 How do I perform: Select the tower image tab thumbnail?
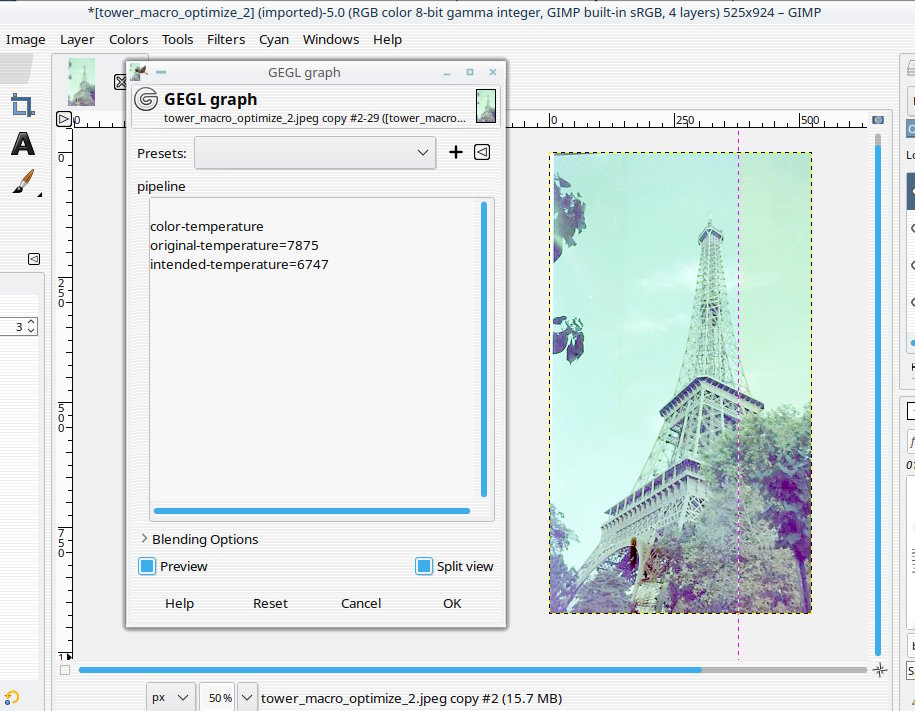(81, 81)
